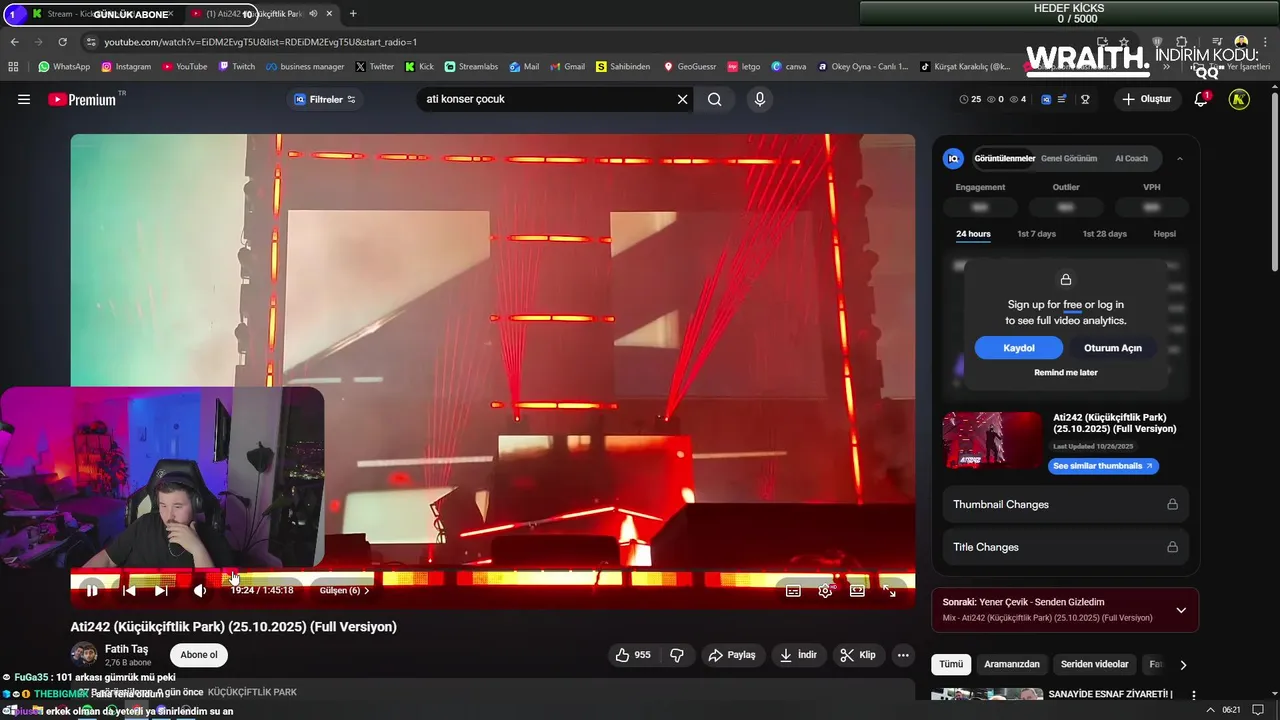Mute the video with the volume icon
1280x720 pixels.
(x=200, y=591)
